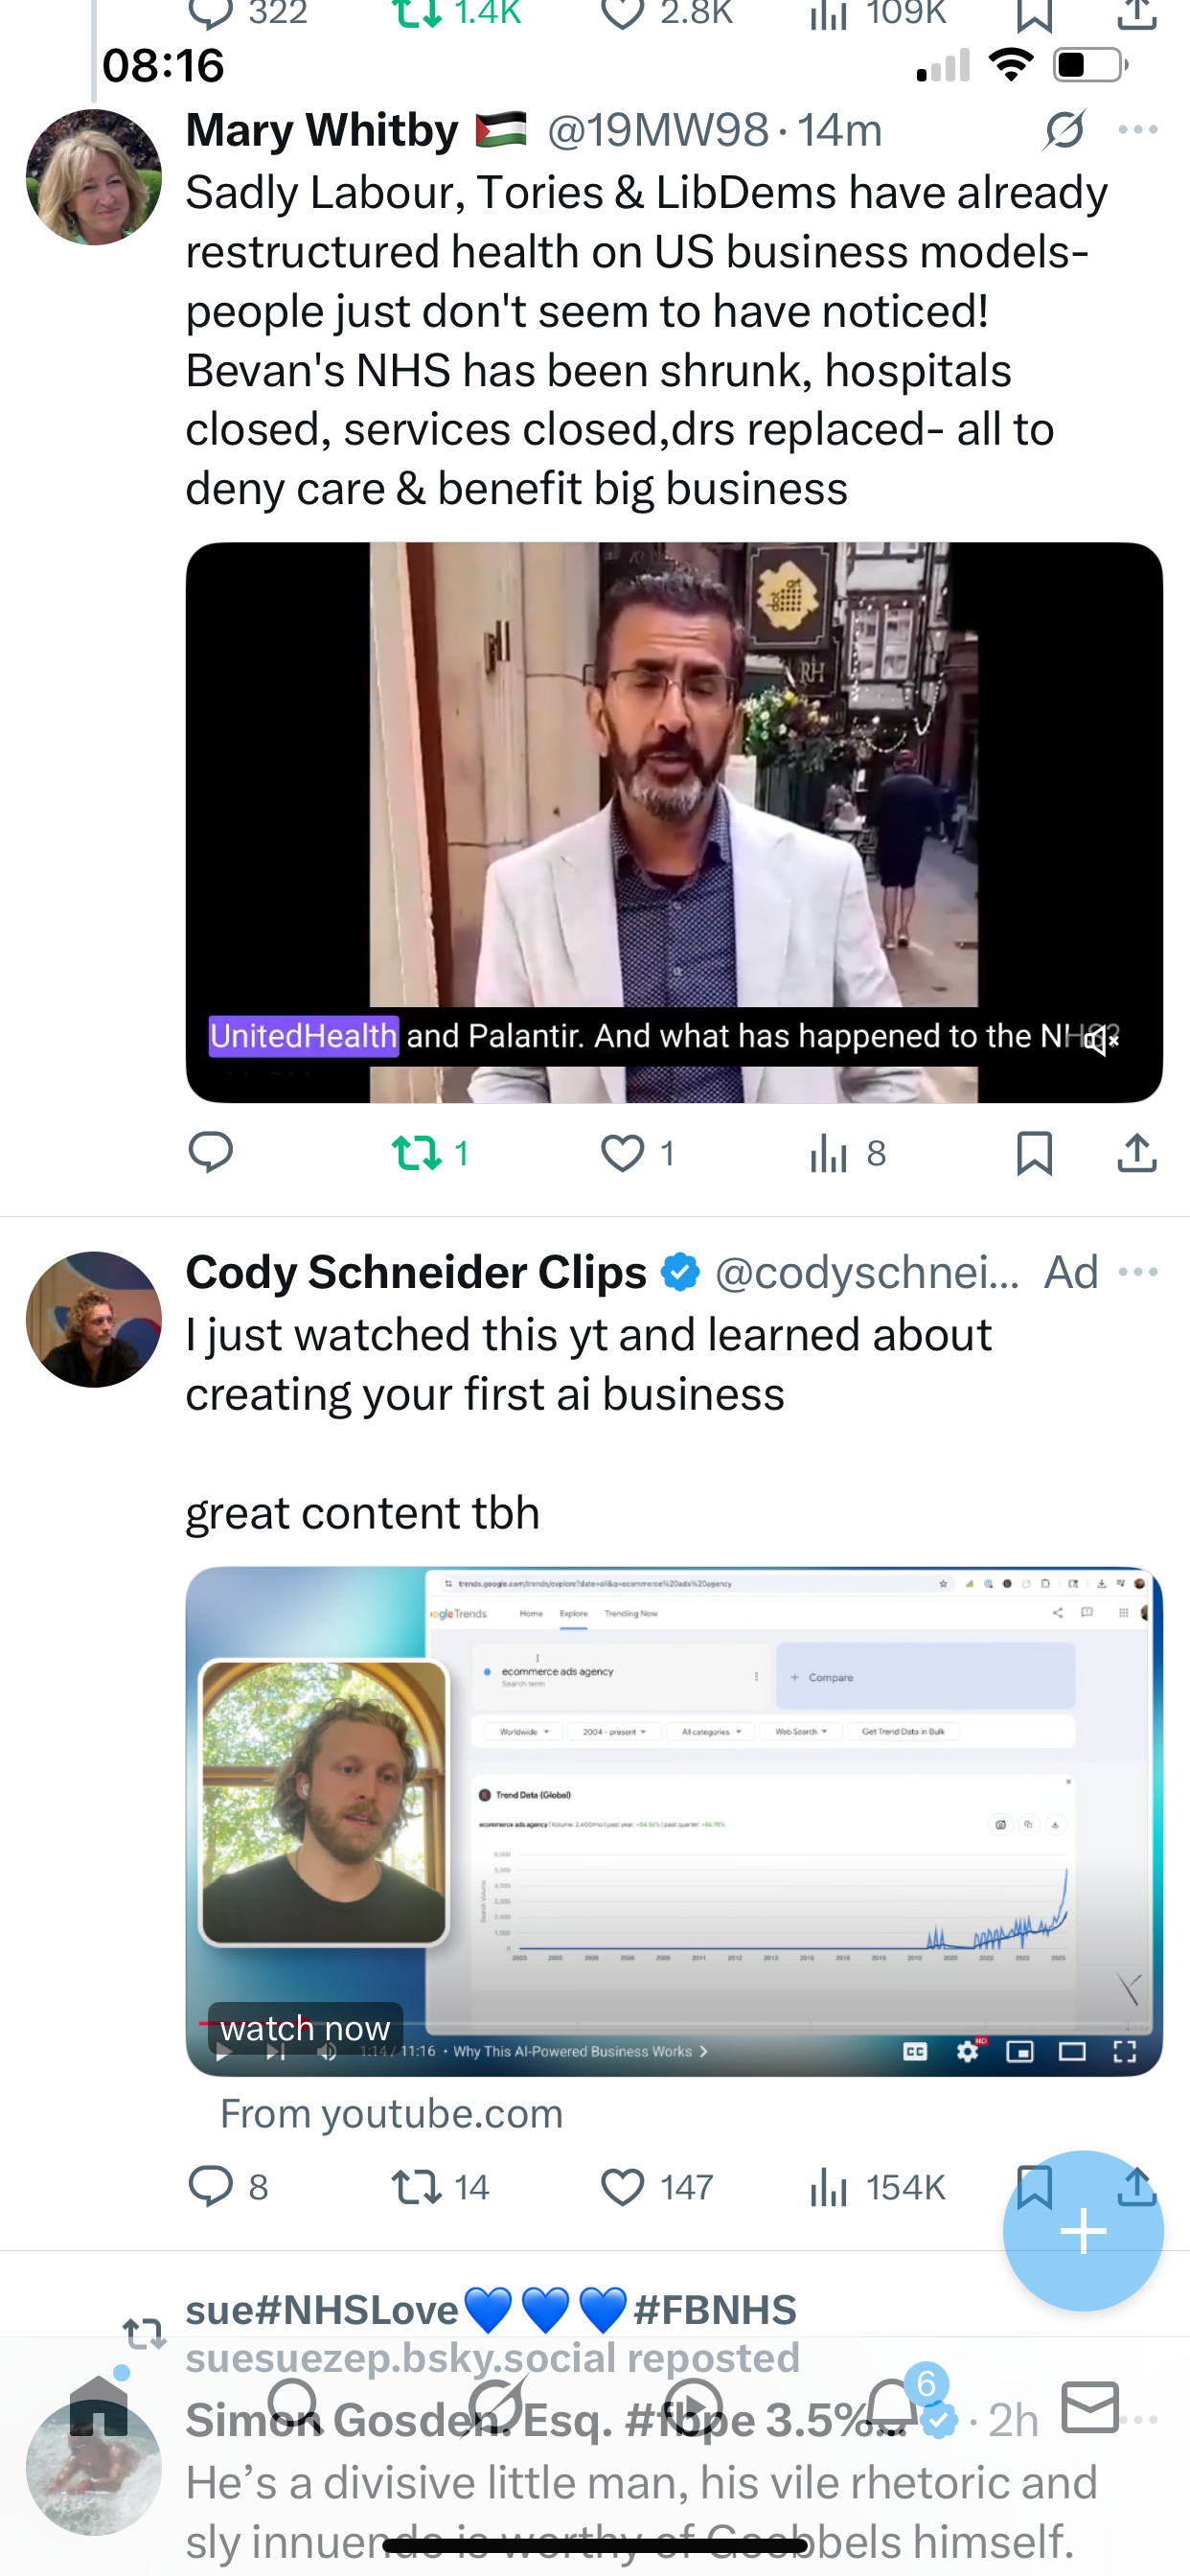
Task: Like Mary Whitby's tweet
Action: [x=623, y=1153]
